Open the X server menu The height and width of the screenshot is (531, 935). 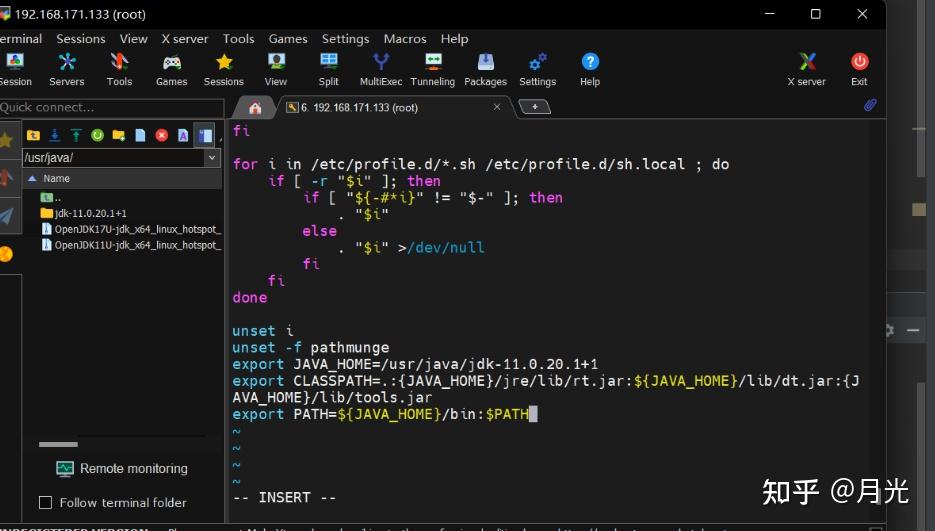[185, 39]
